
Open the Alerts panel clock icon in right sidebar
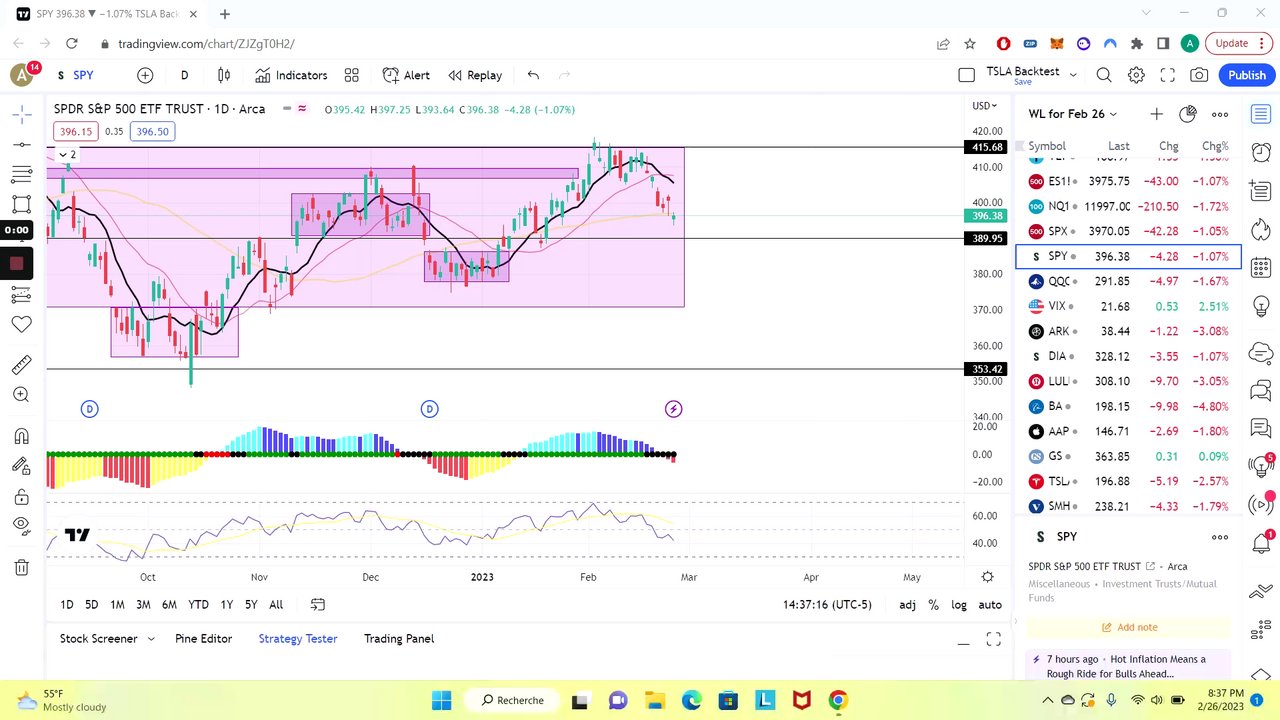point(1260,152)
